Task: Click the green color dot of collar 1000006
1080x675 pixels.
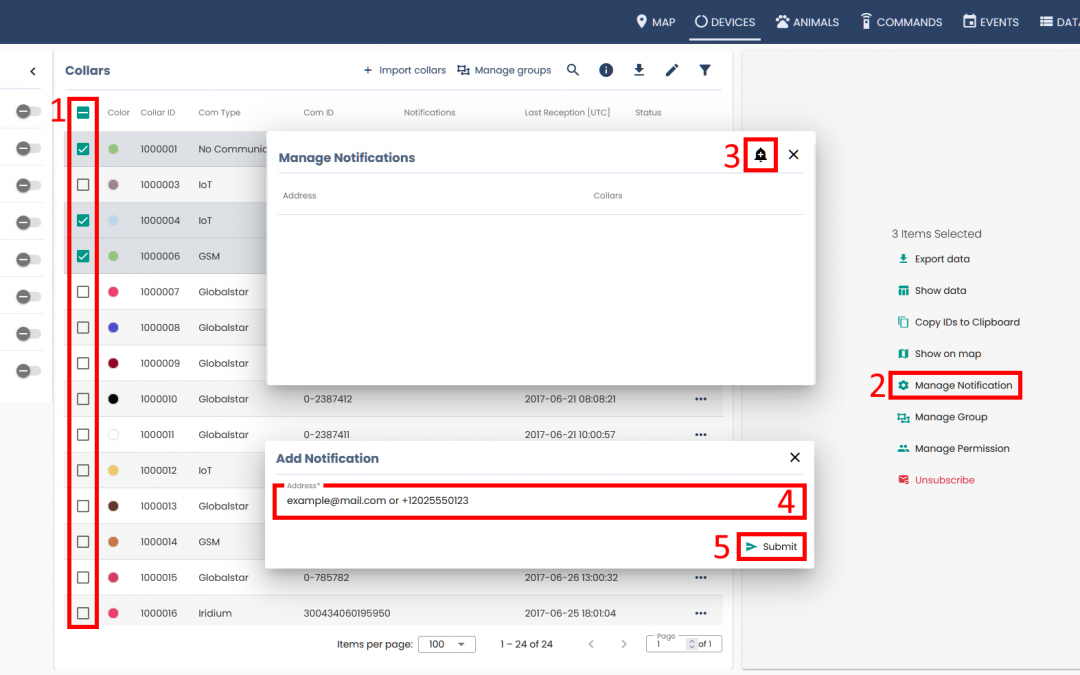Action: (114, 256)
